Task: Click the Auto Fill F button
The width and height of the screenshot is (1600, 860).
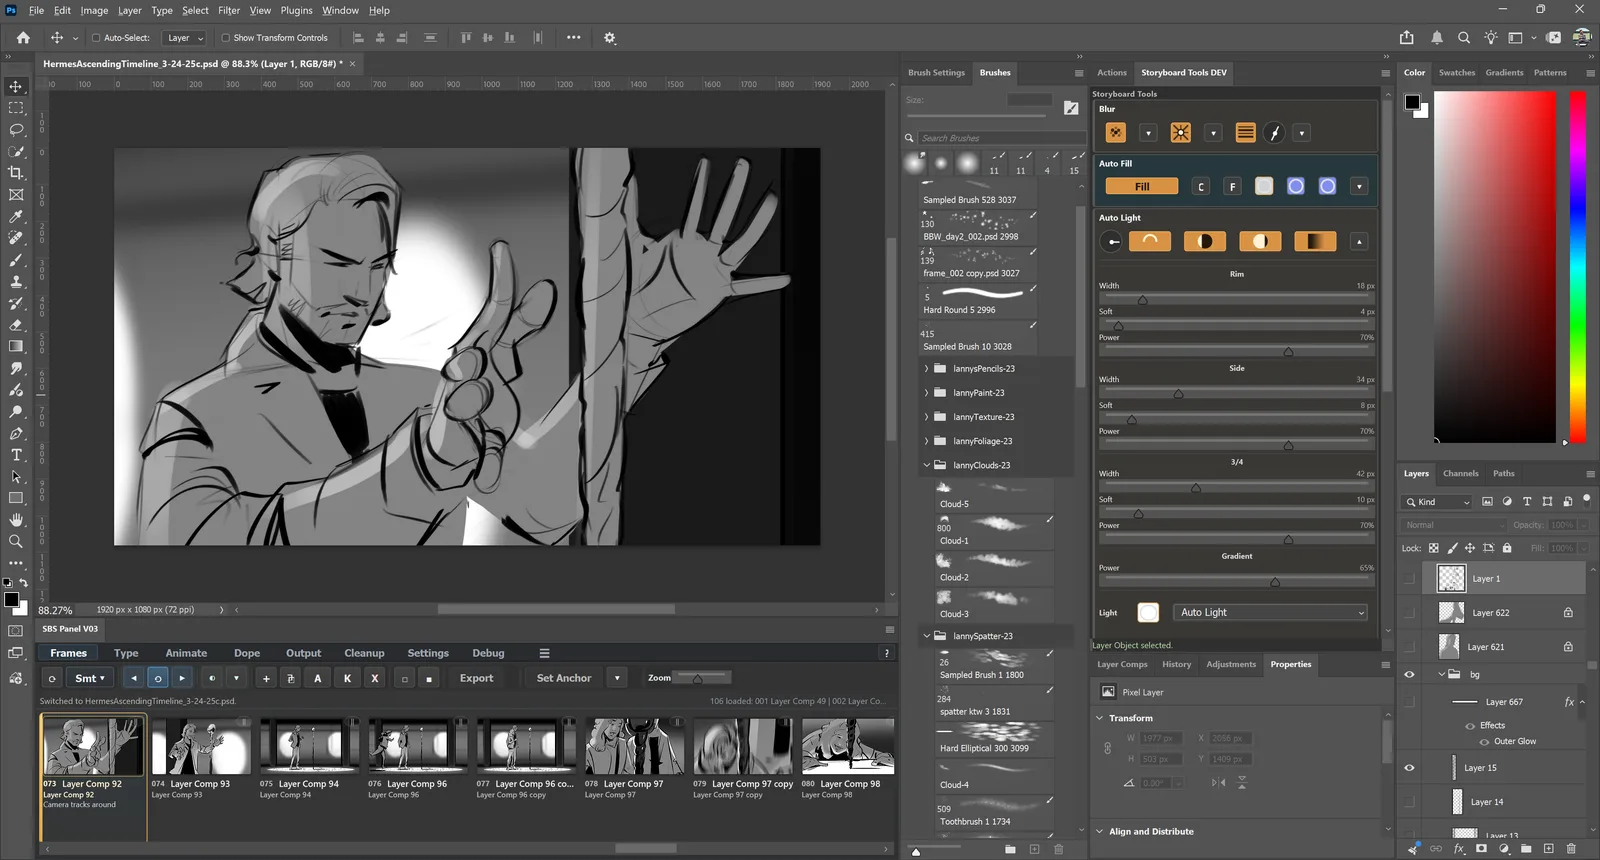Action: click(1233, 186)
